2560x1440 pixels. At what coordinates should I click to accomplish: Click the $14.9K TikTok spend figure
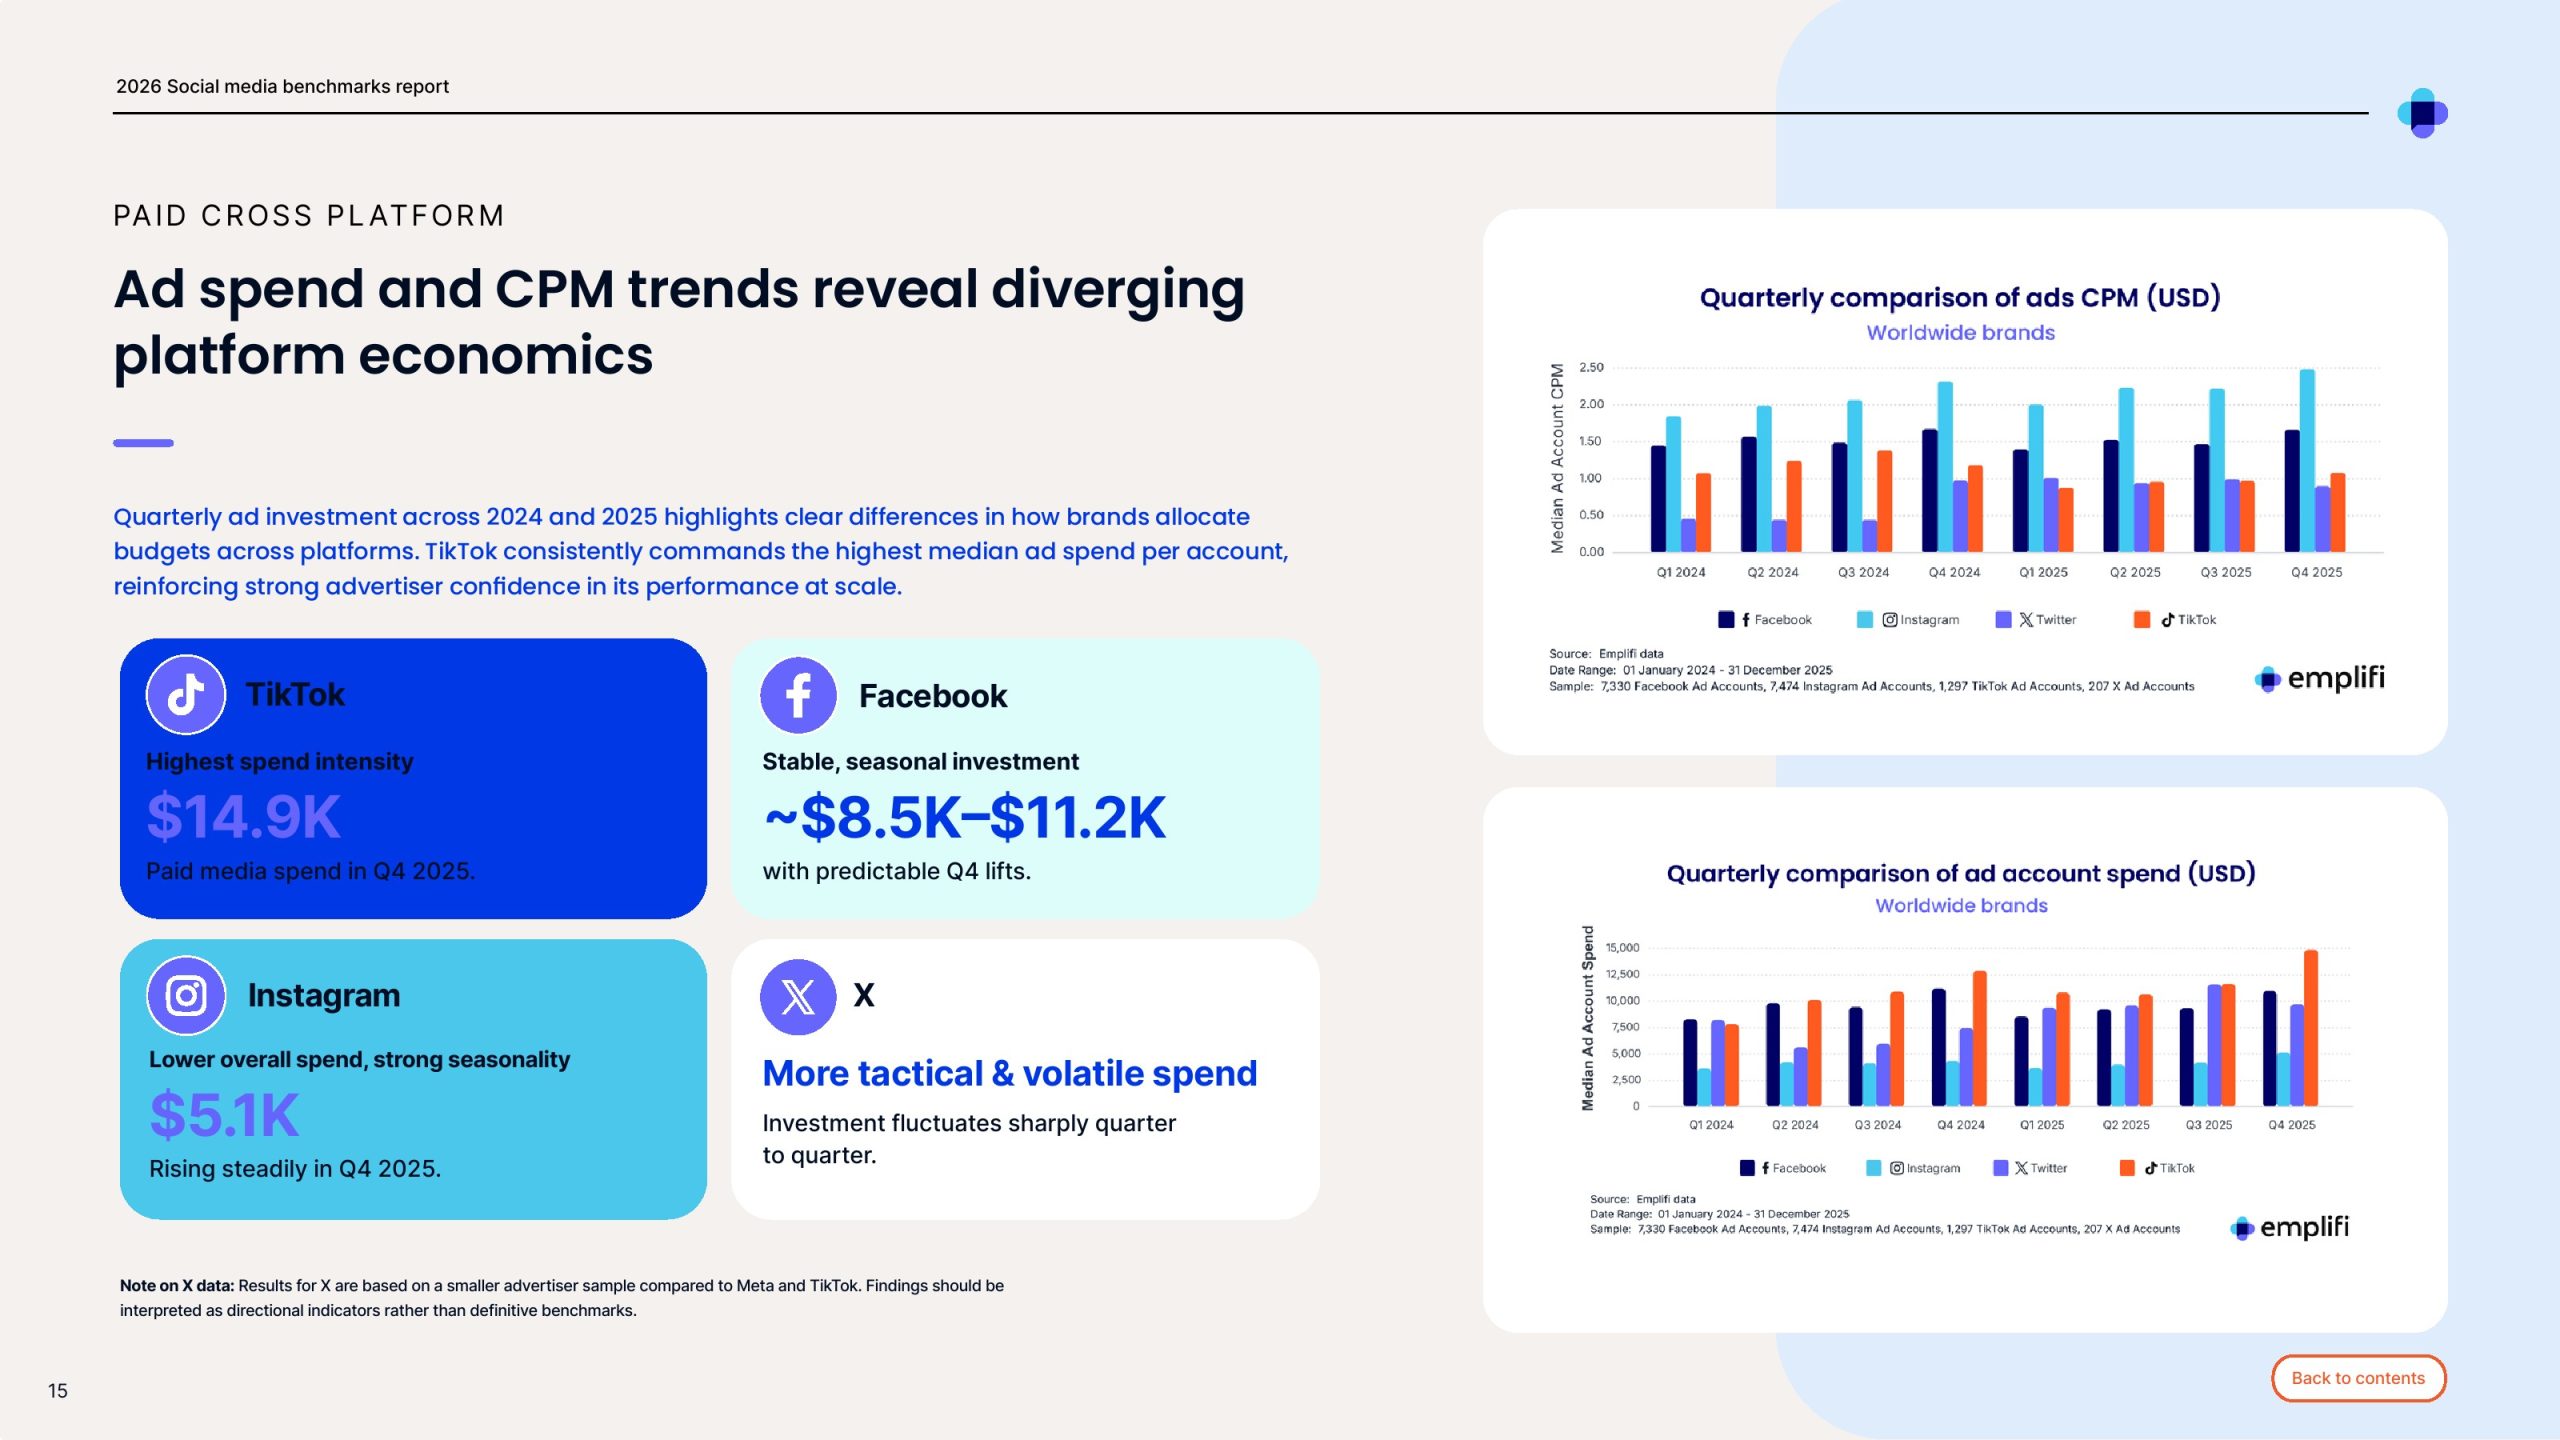coord(244,816)
